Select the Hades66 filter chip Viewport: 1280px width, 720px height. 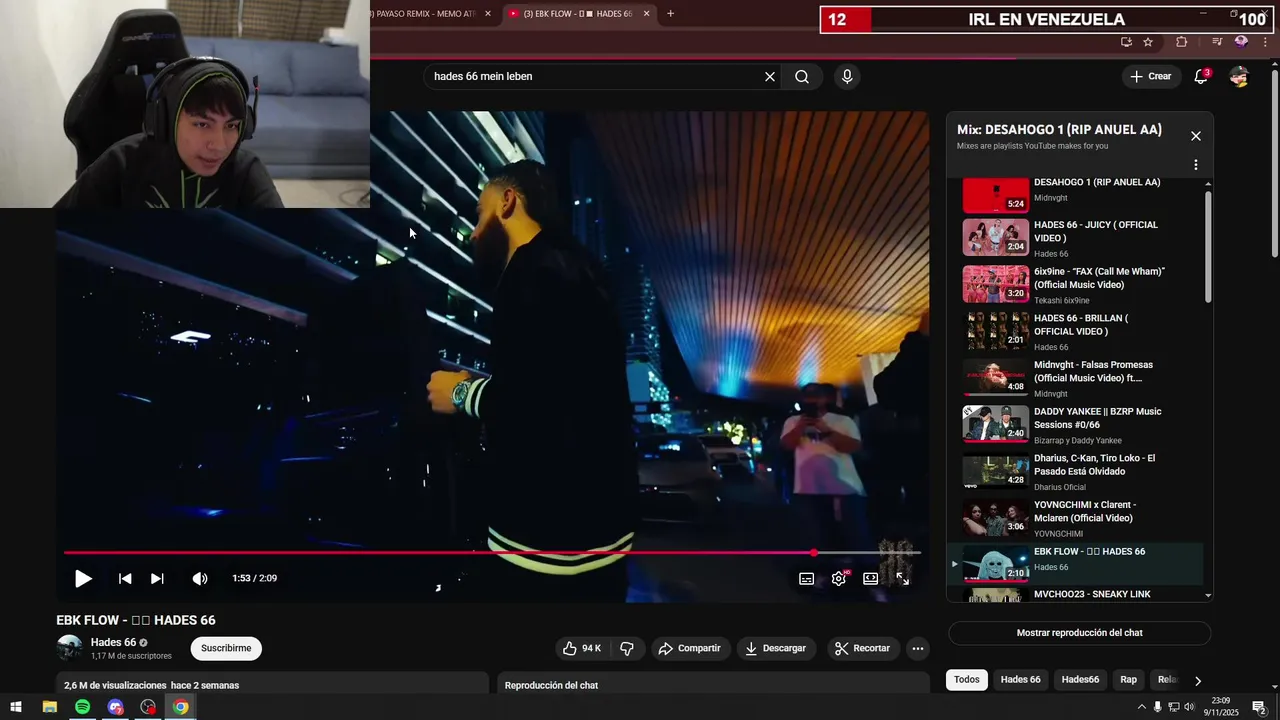pos(1080,680)
